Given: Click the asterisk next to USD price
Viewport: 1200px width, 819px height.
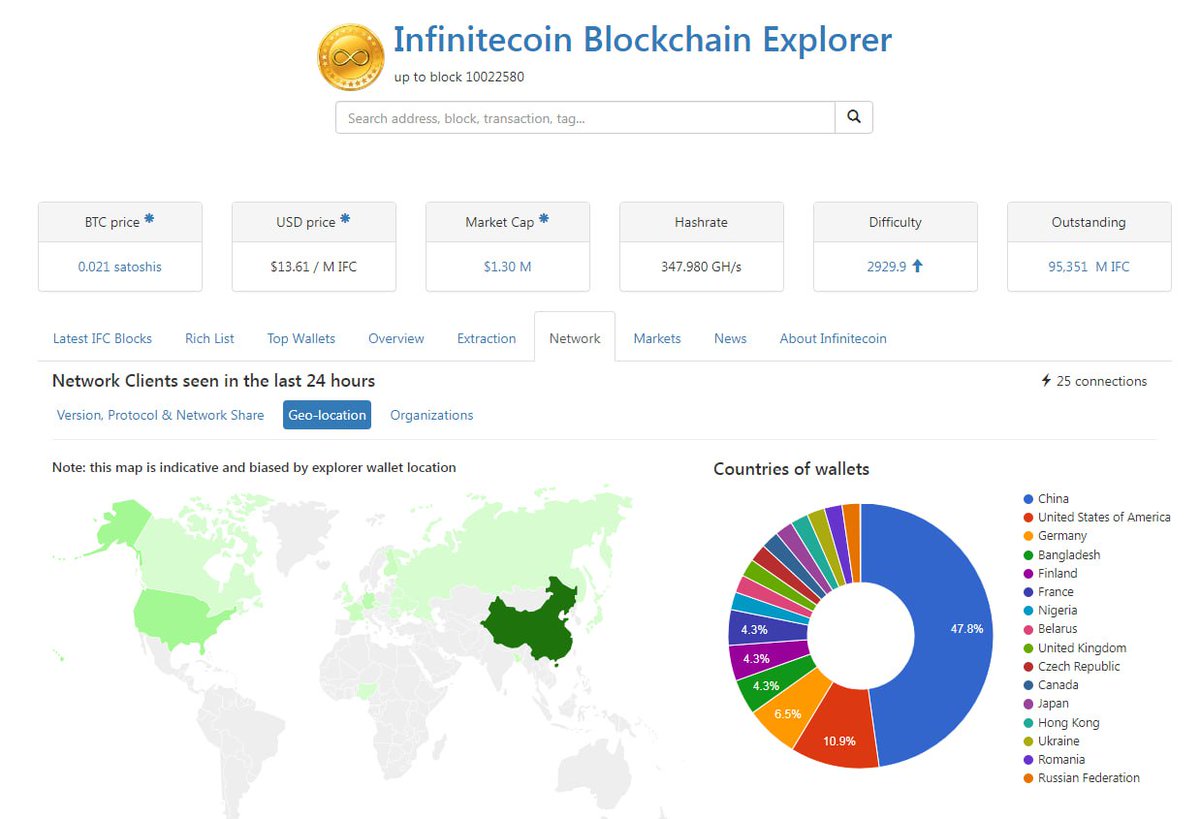Looking at the screenshot, I should click(345, 219).
